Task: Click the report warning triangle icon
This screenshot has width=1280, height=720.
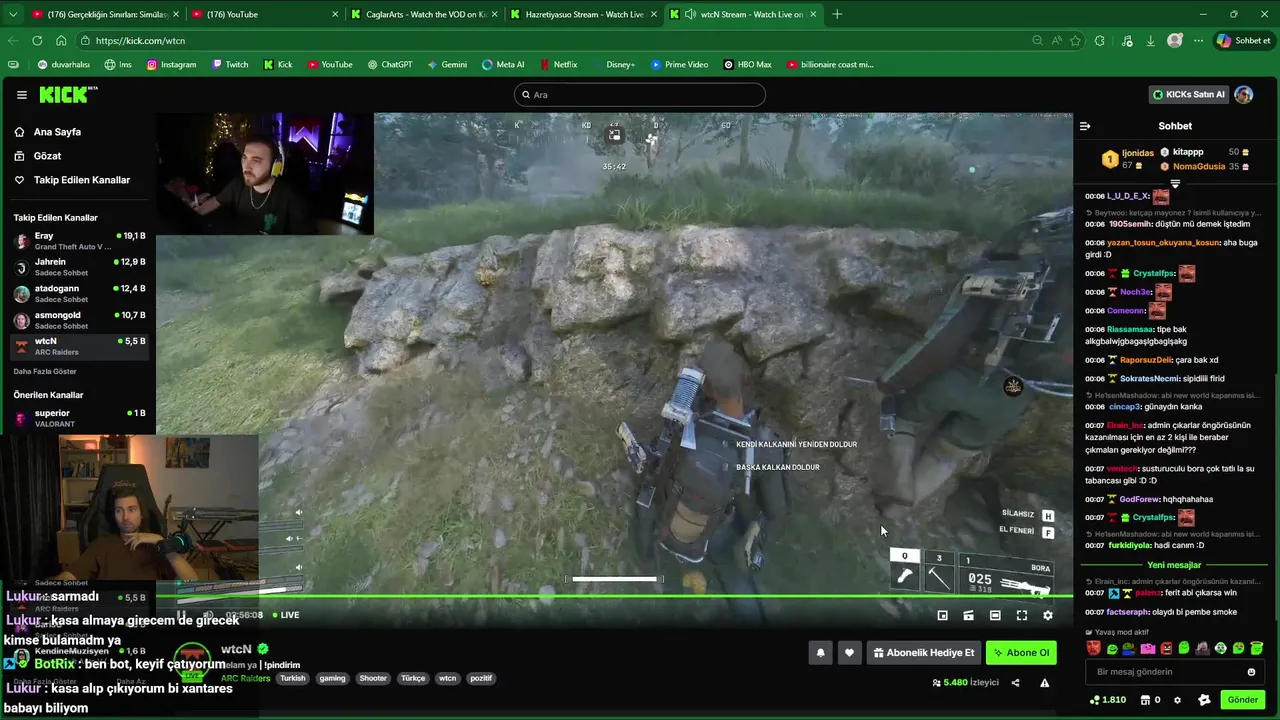Action: [1044, 683]
